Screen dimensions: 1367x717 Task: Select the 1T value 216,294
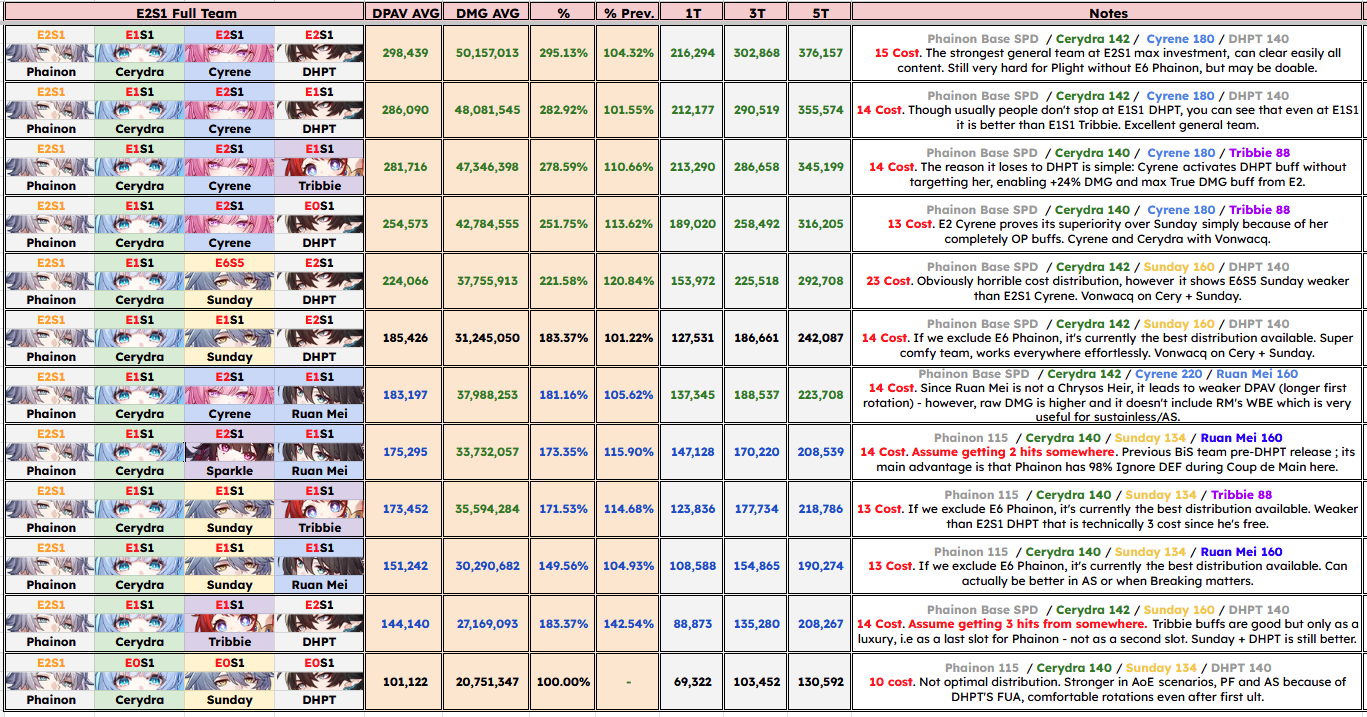tap(693, 53)
